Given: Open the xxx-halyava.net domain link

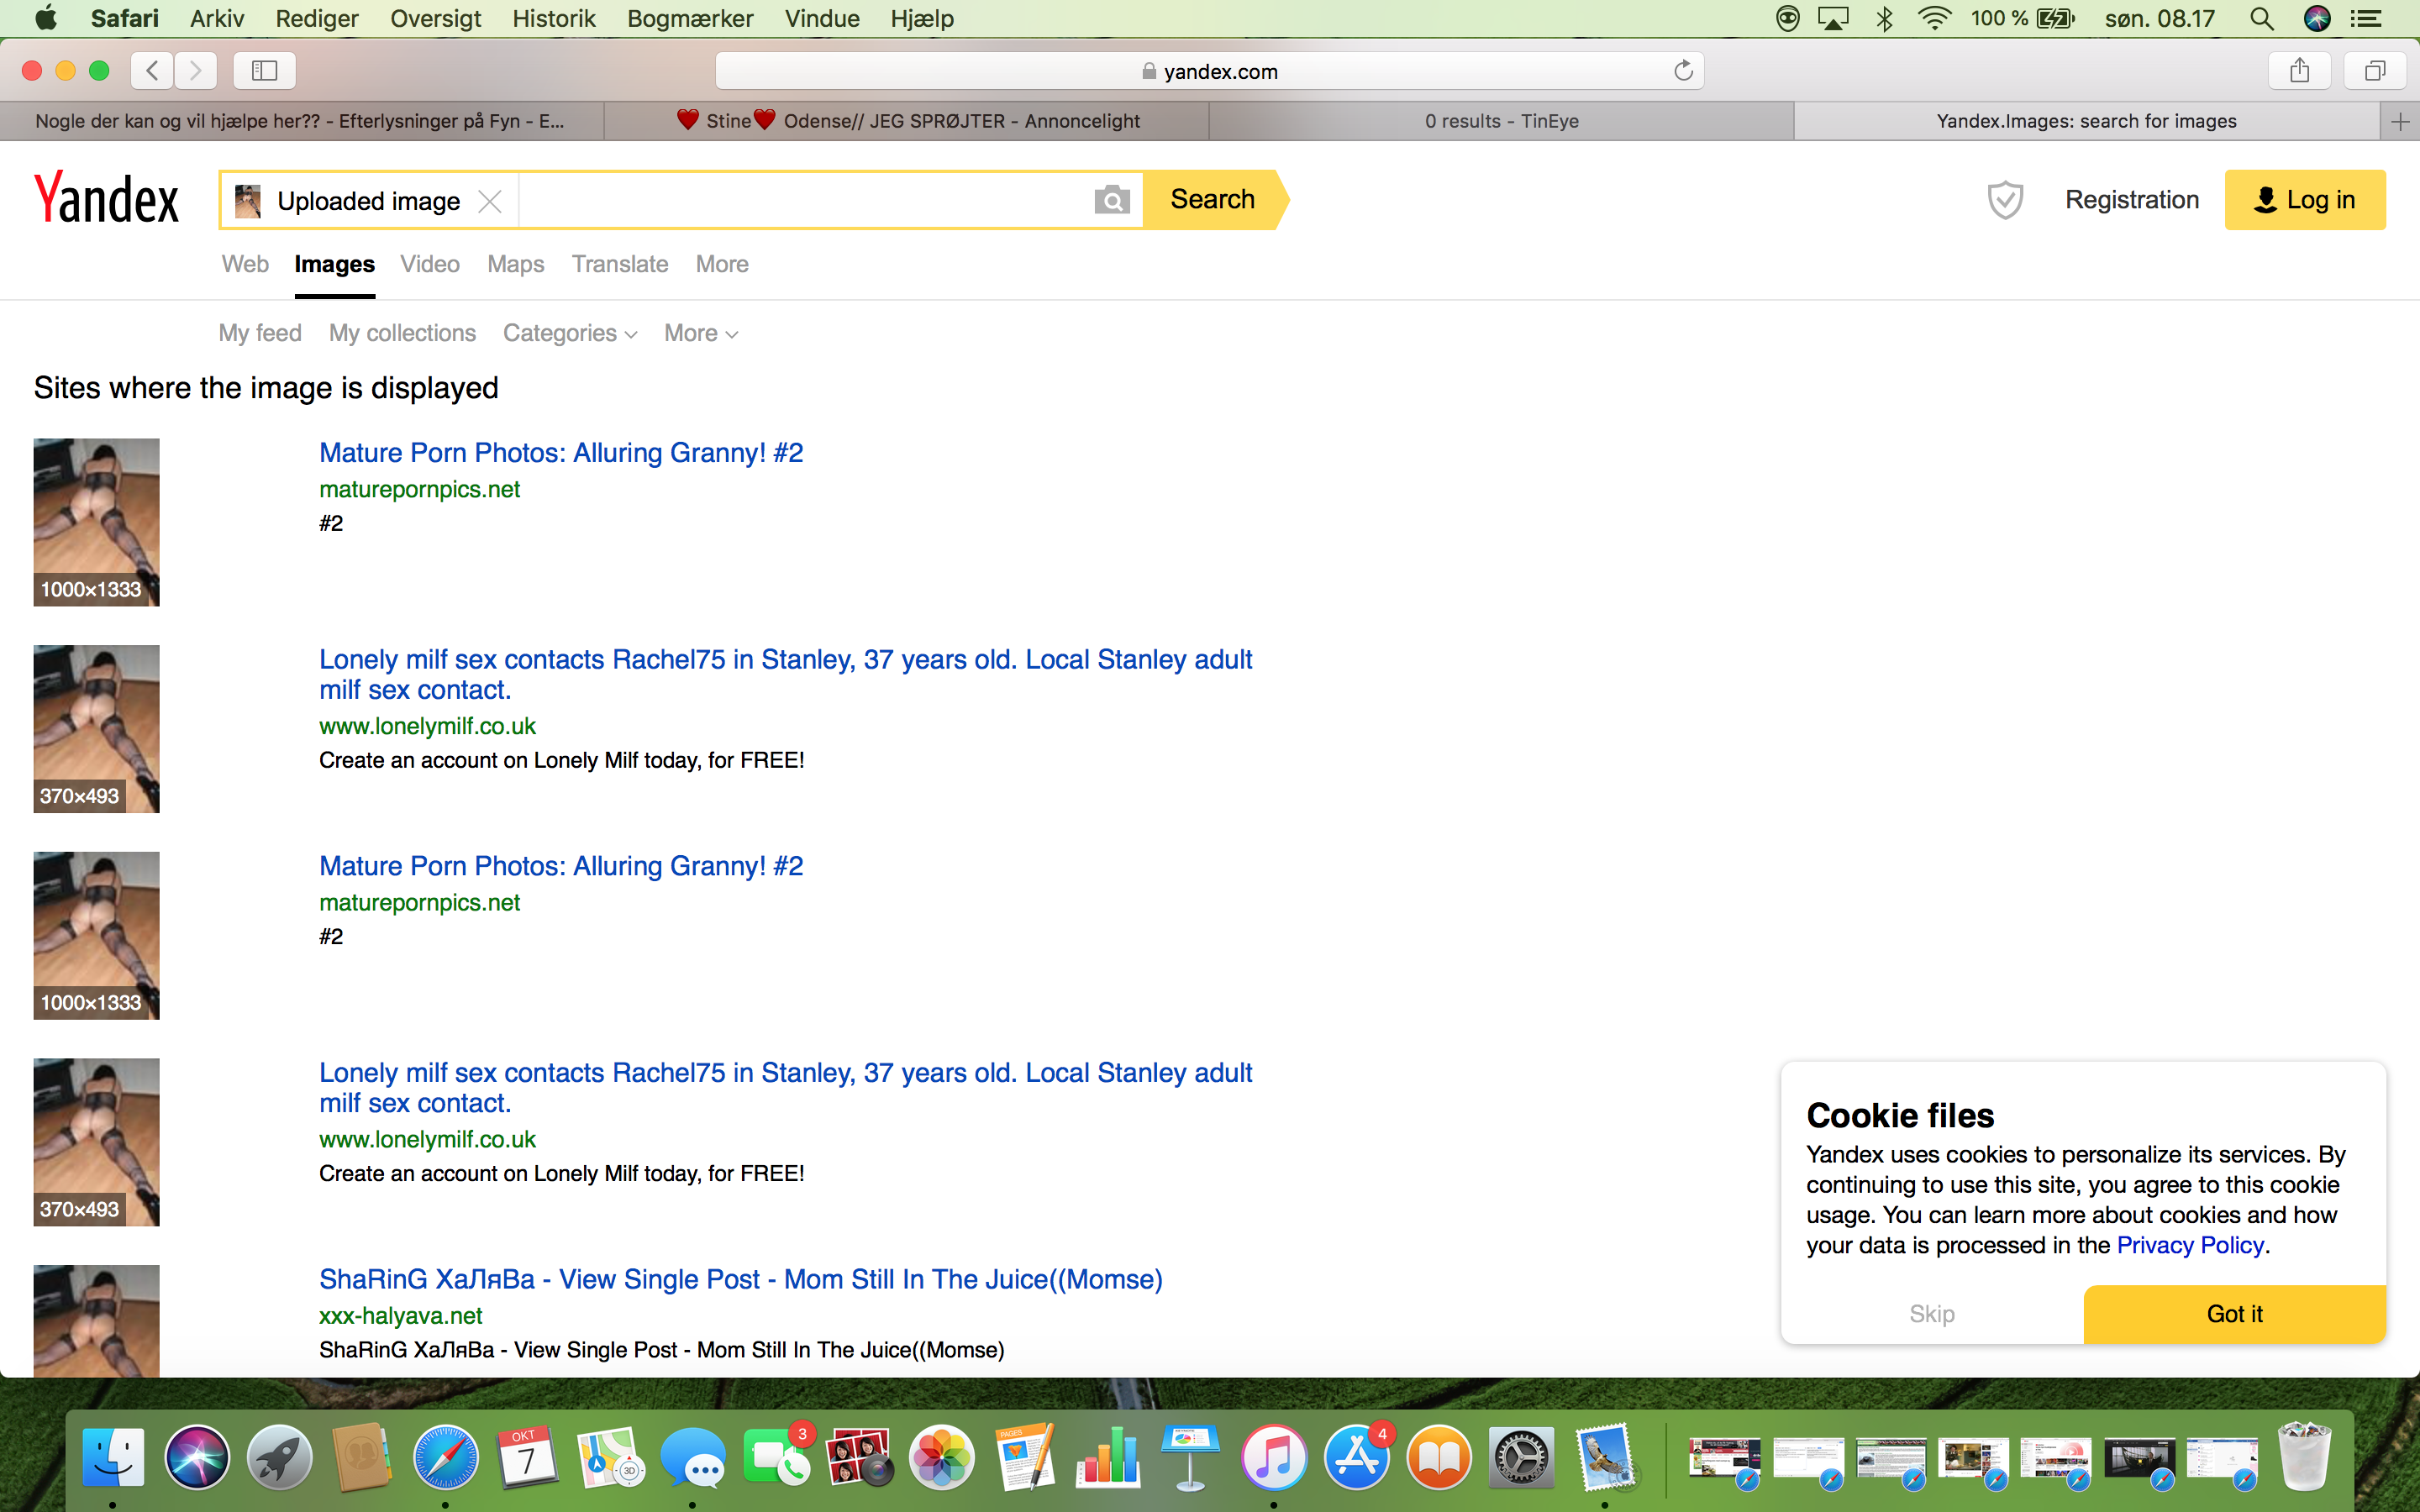Looking at the screenshot, I should pos(401,1316).
